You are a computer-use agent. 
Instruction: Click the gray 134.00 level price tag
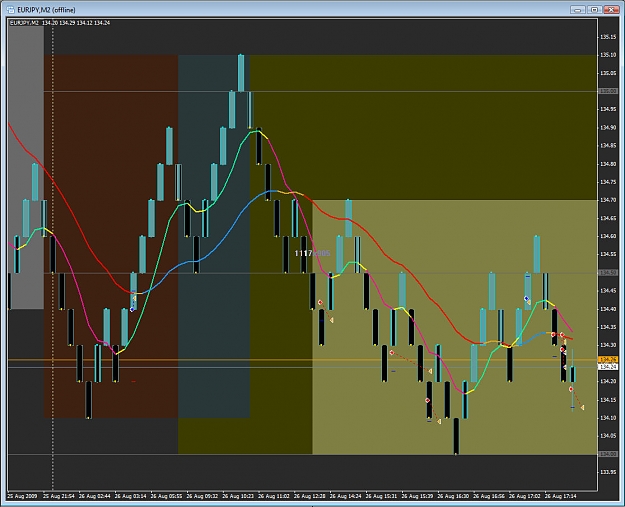pos(608,454)
